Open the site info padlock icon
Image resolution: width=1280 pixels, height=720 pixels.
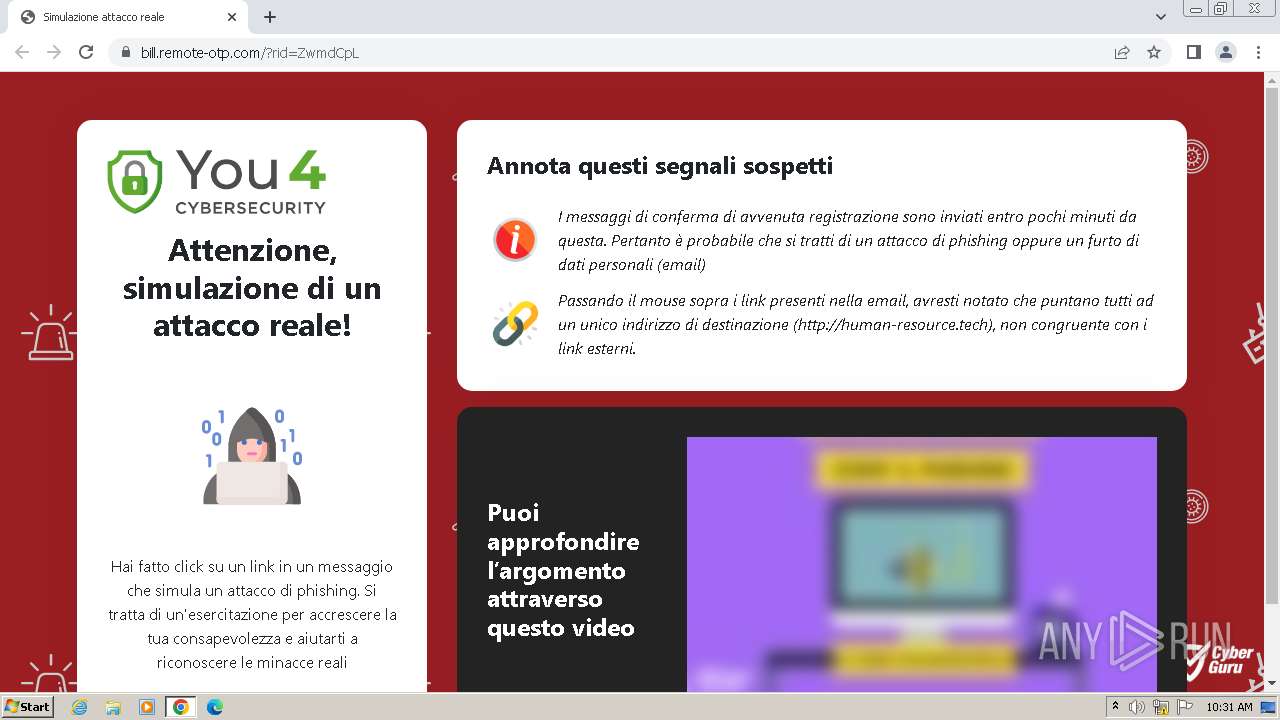pyautogui.click(x=126, y=53)
